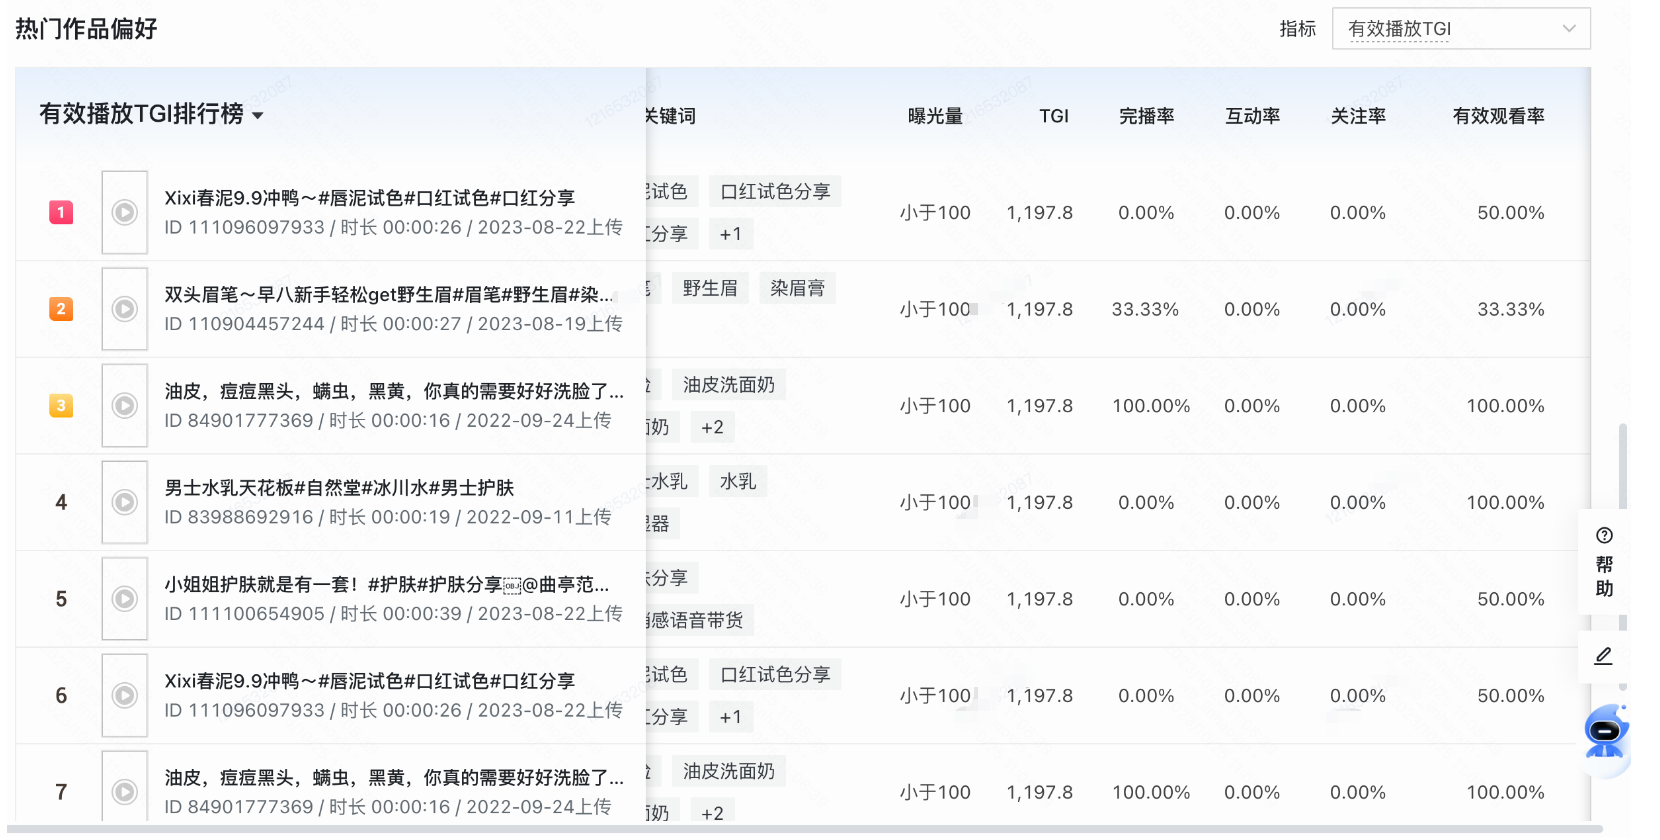Sort by the TGI column header
The image size is (1660, 840).
[x=1054, y=116]
